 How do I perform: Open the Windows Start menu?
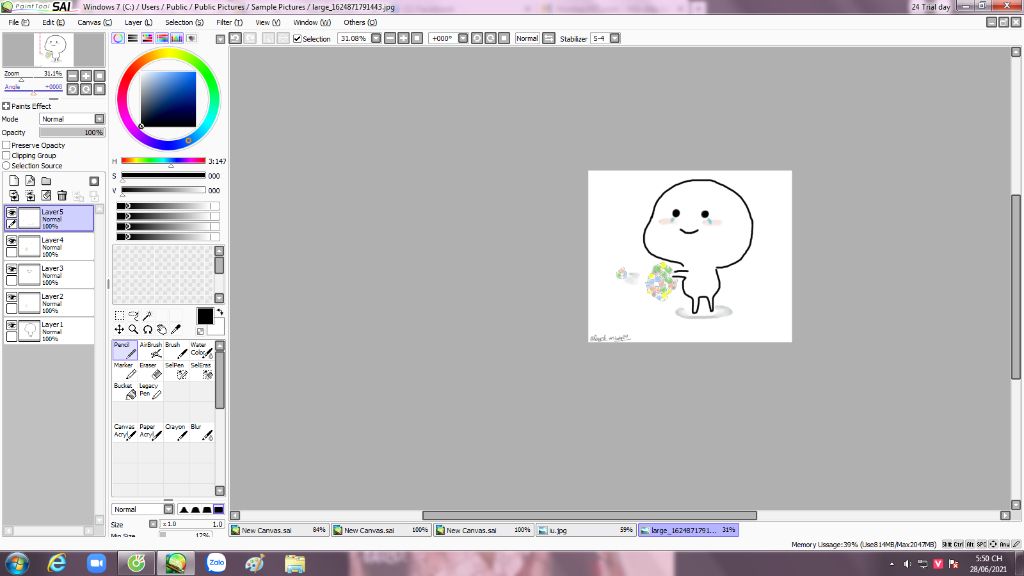click(x=16, y=563)
